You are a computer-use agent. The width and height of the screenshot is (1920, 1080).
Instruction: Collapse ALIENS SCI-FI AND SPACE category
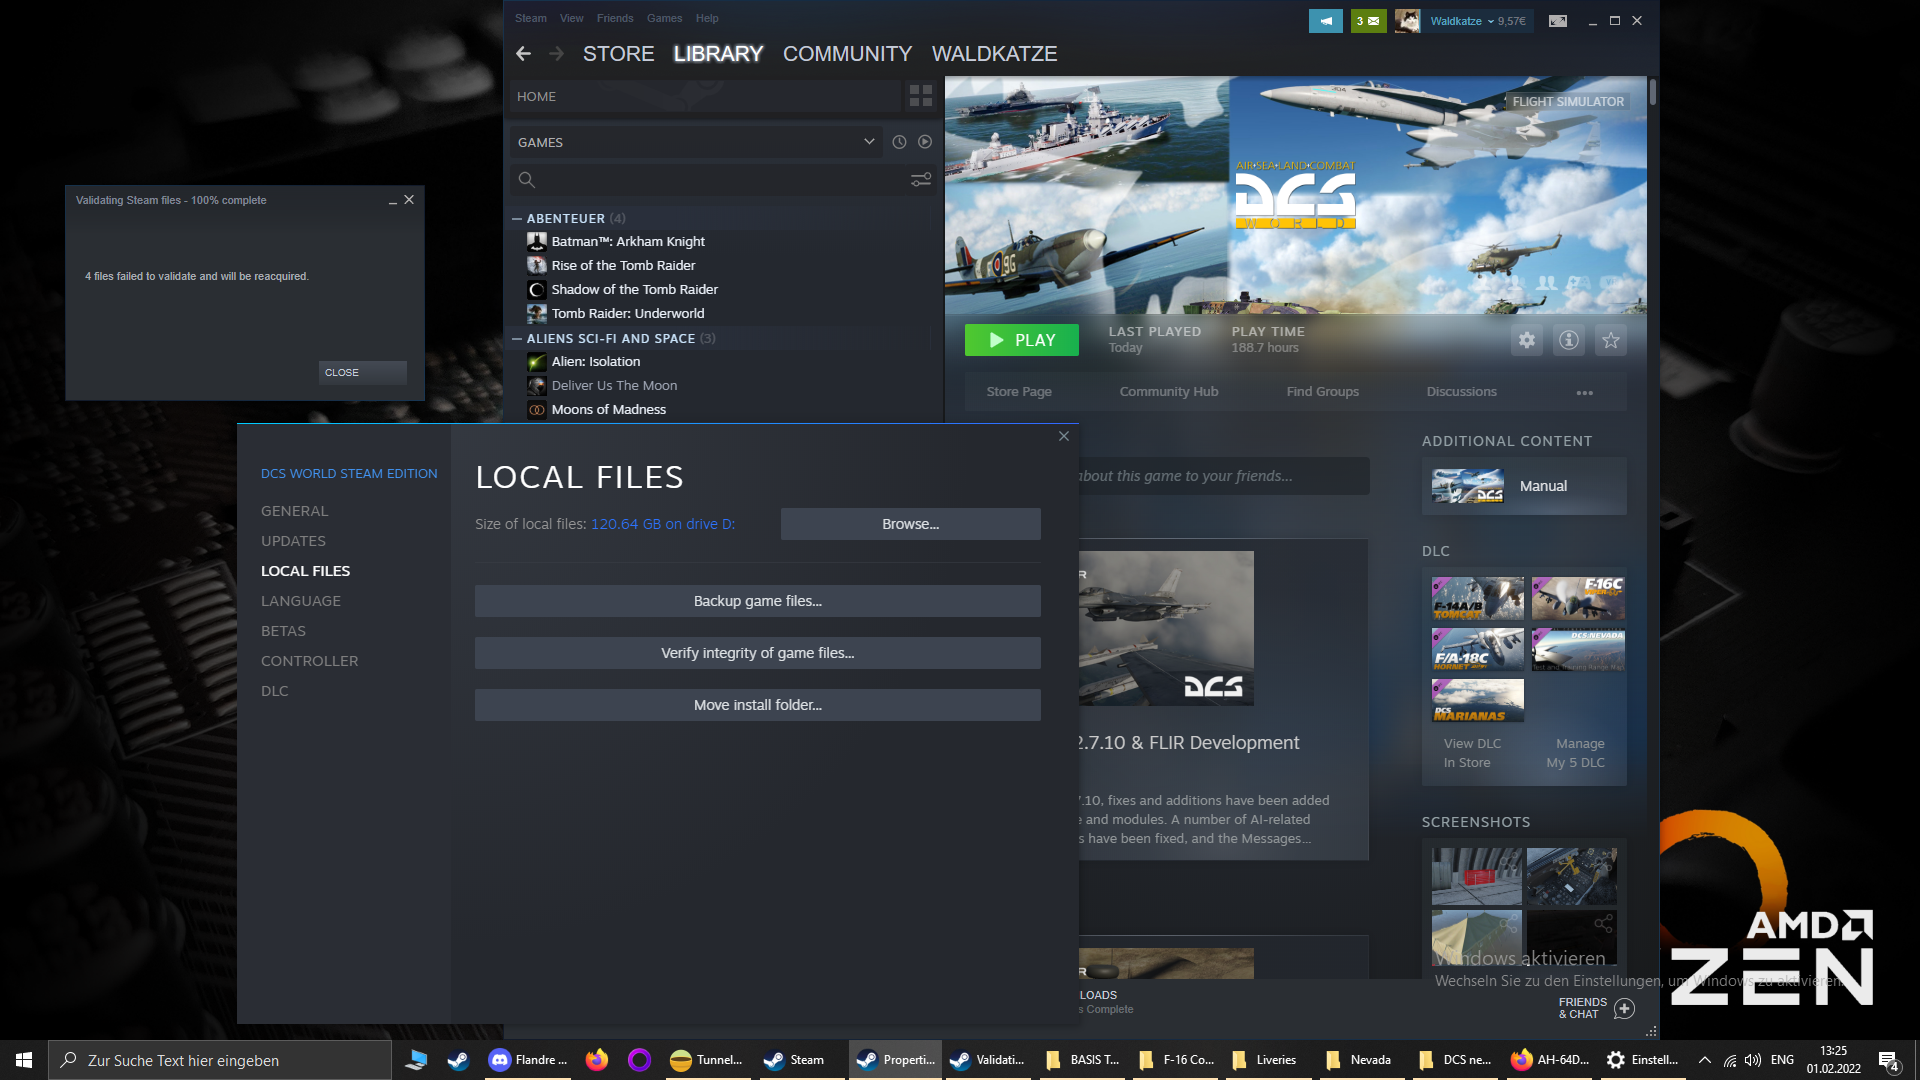[517, 338]
